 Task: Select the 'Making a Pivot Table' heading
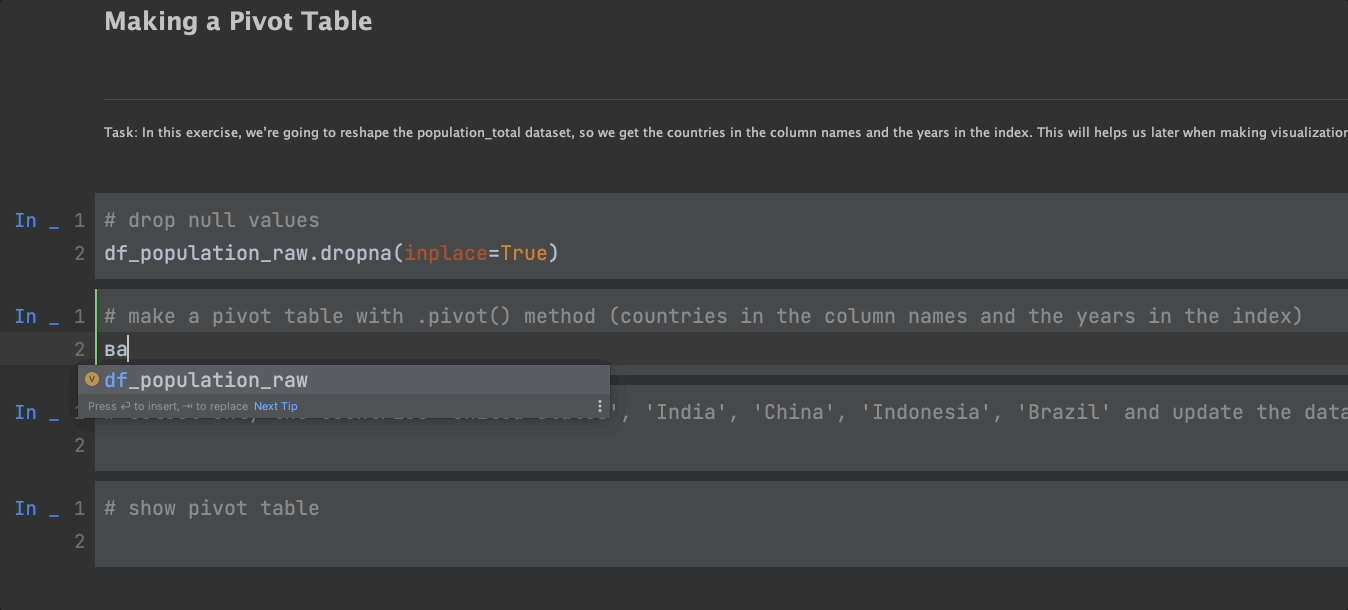pos(238,20)
